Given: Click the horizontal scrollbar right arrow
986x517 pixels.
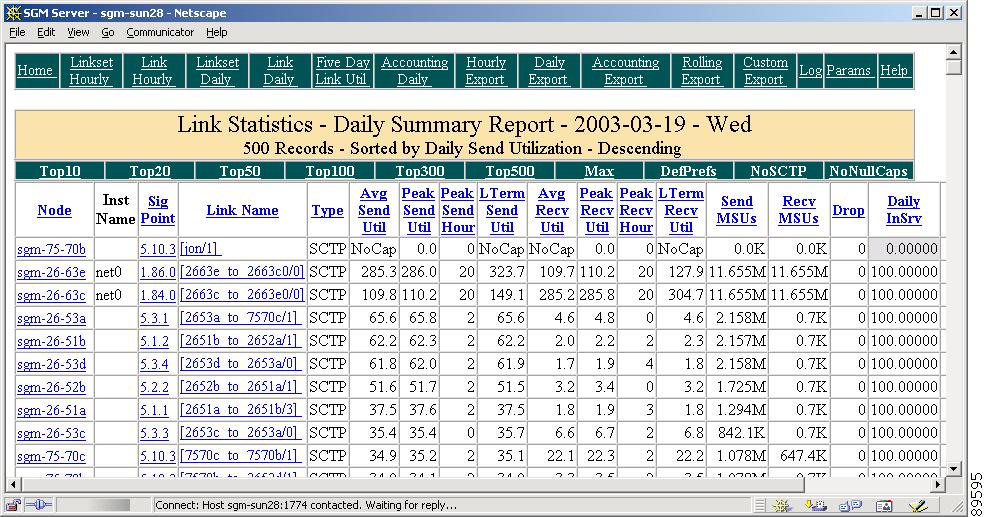Looking at the screenshot, I should pos(938,485).
